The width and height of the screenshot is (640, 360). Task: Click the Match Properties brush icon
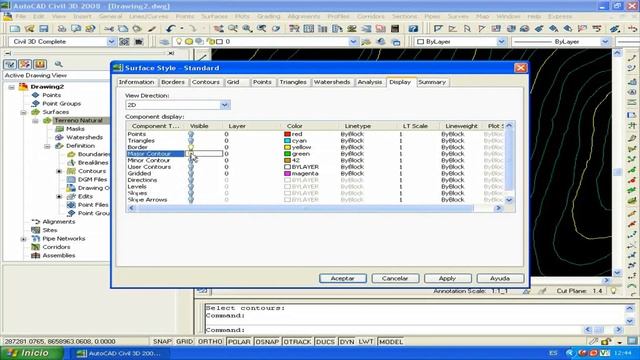[152, 29]
